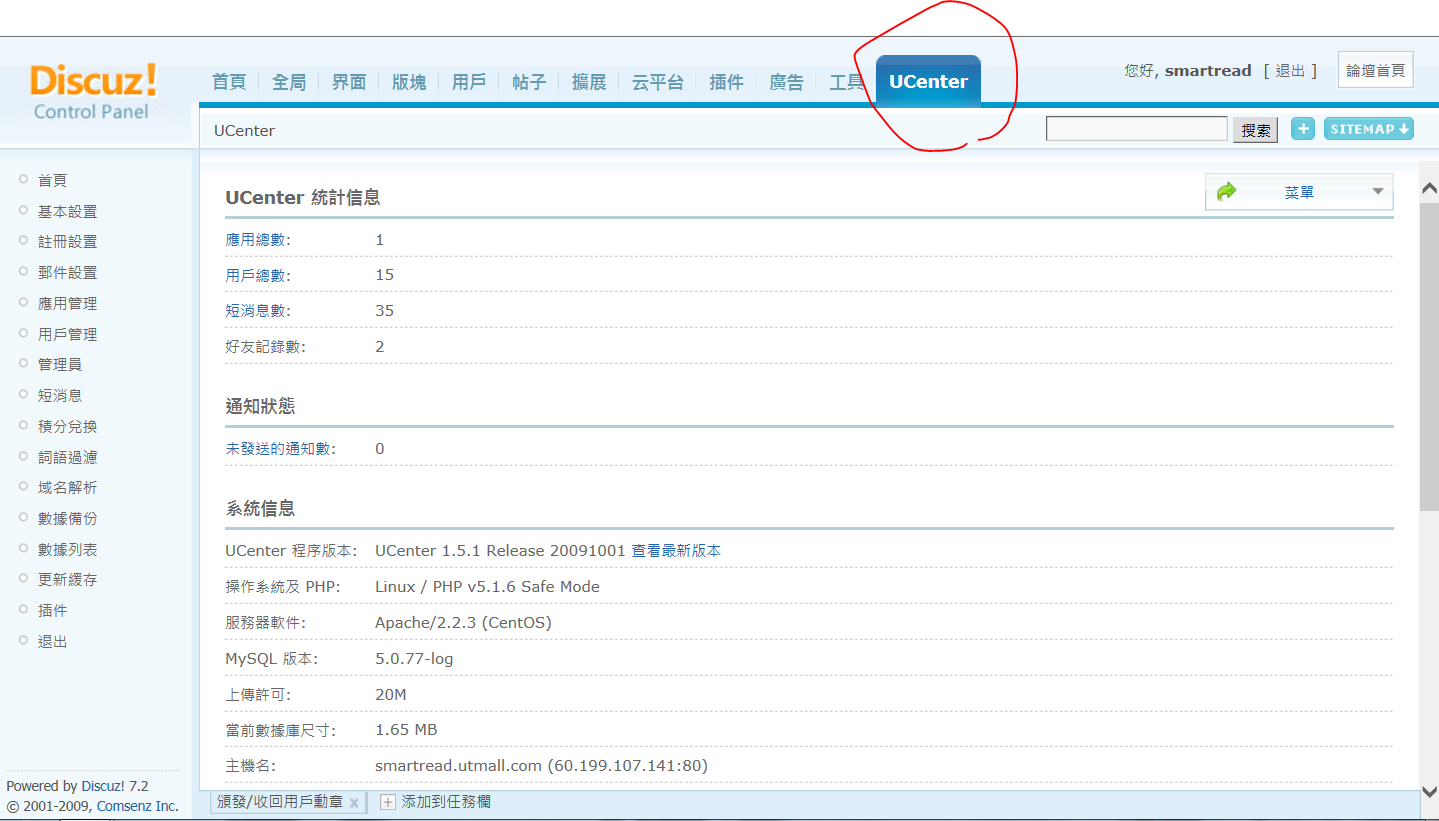This screenshot has width=1439, height=821.
Task: Focus the search text field in the header
Action: [x=1136, y=129]
